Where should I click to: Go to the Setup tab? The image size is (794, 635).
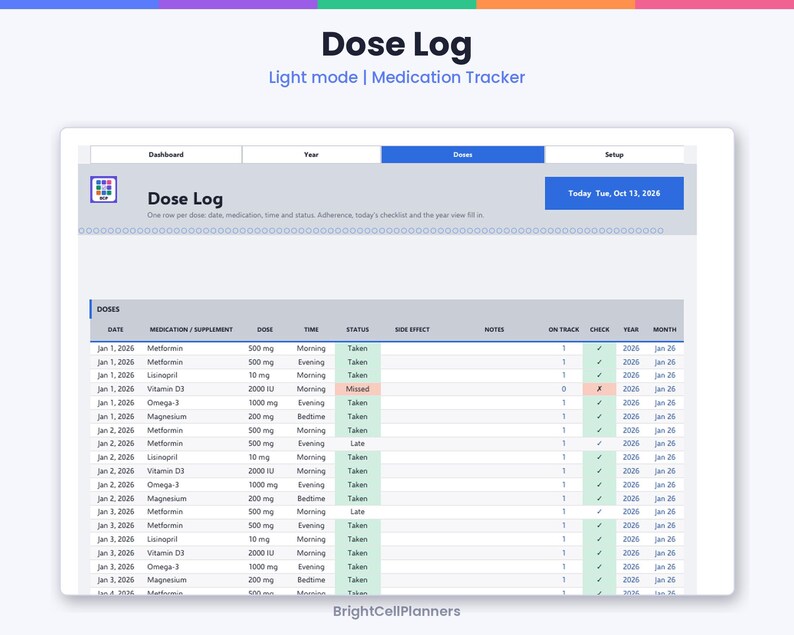point(614,154)
